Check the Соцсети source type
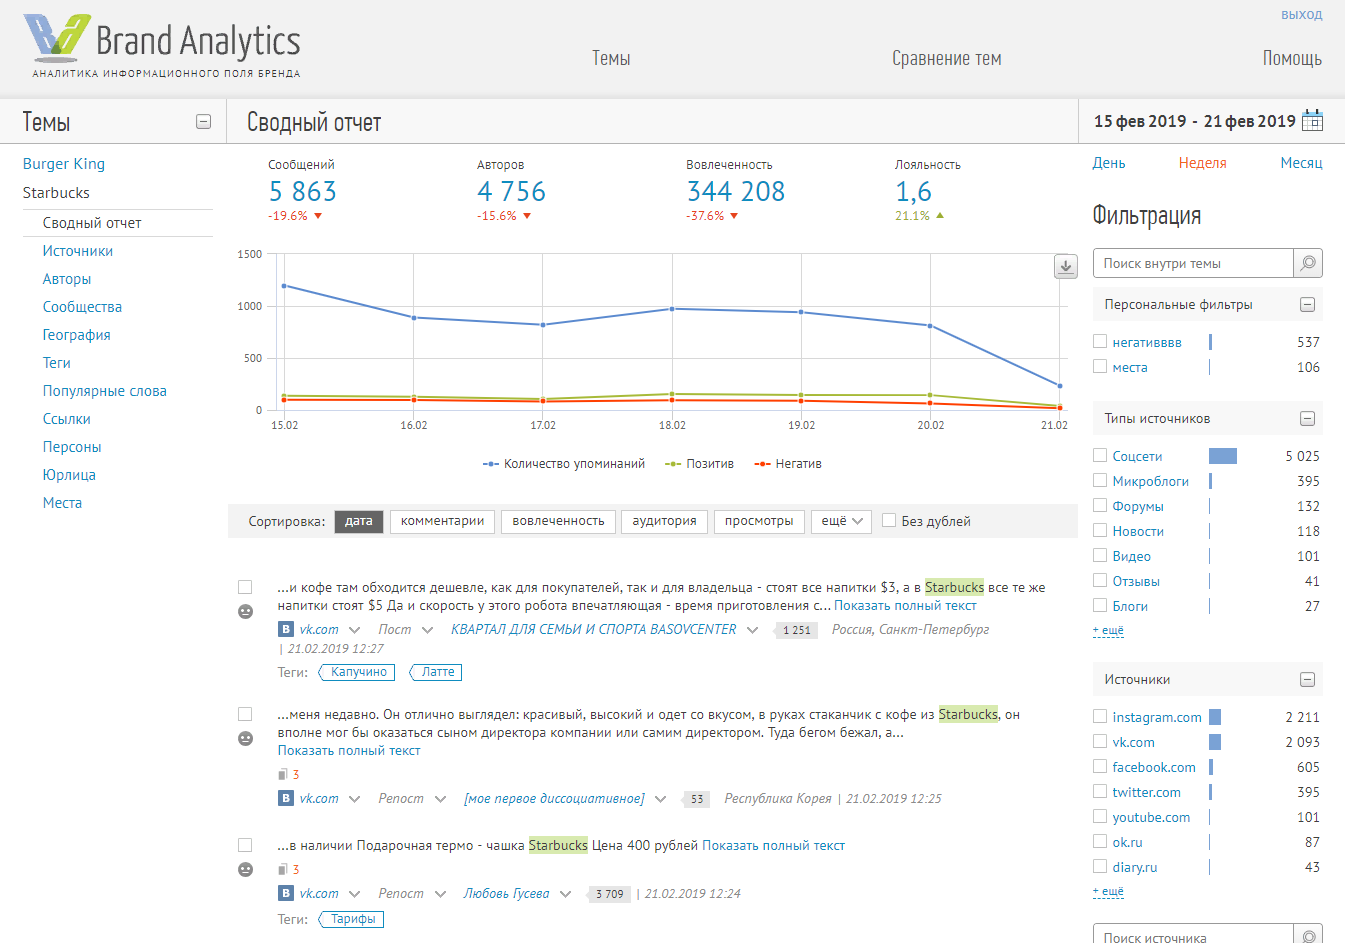1345x943 pixels. coord(1100,455)
